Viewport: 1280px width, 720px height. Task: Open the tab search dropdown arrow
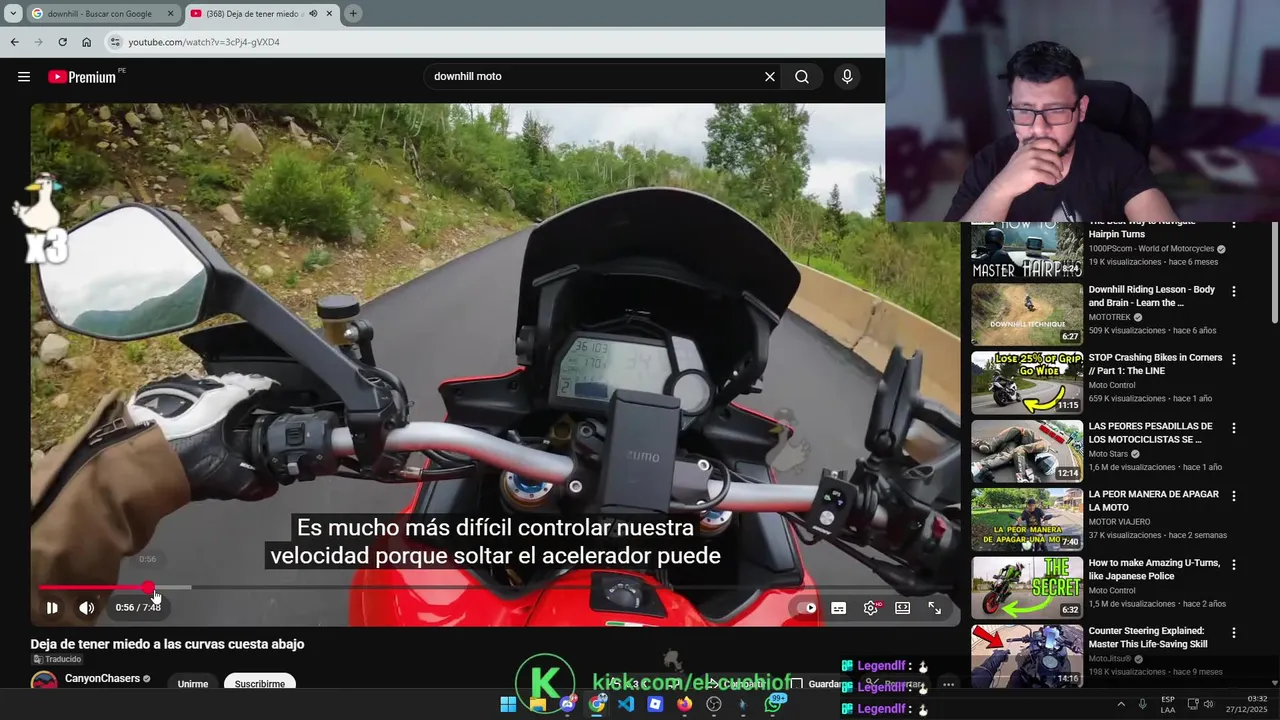pyautogui.click(x=13, y=14)
